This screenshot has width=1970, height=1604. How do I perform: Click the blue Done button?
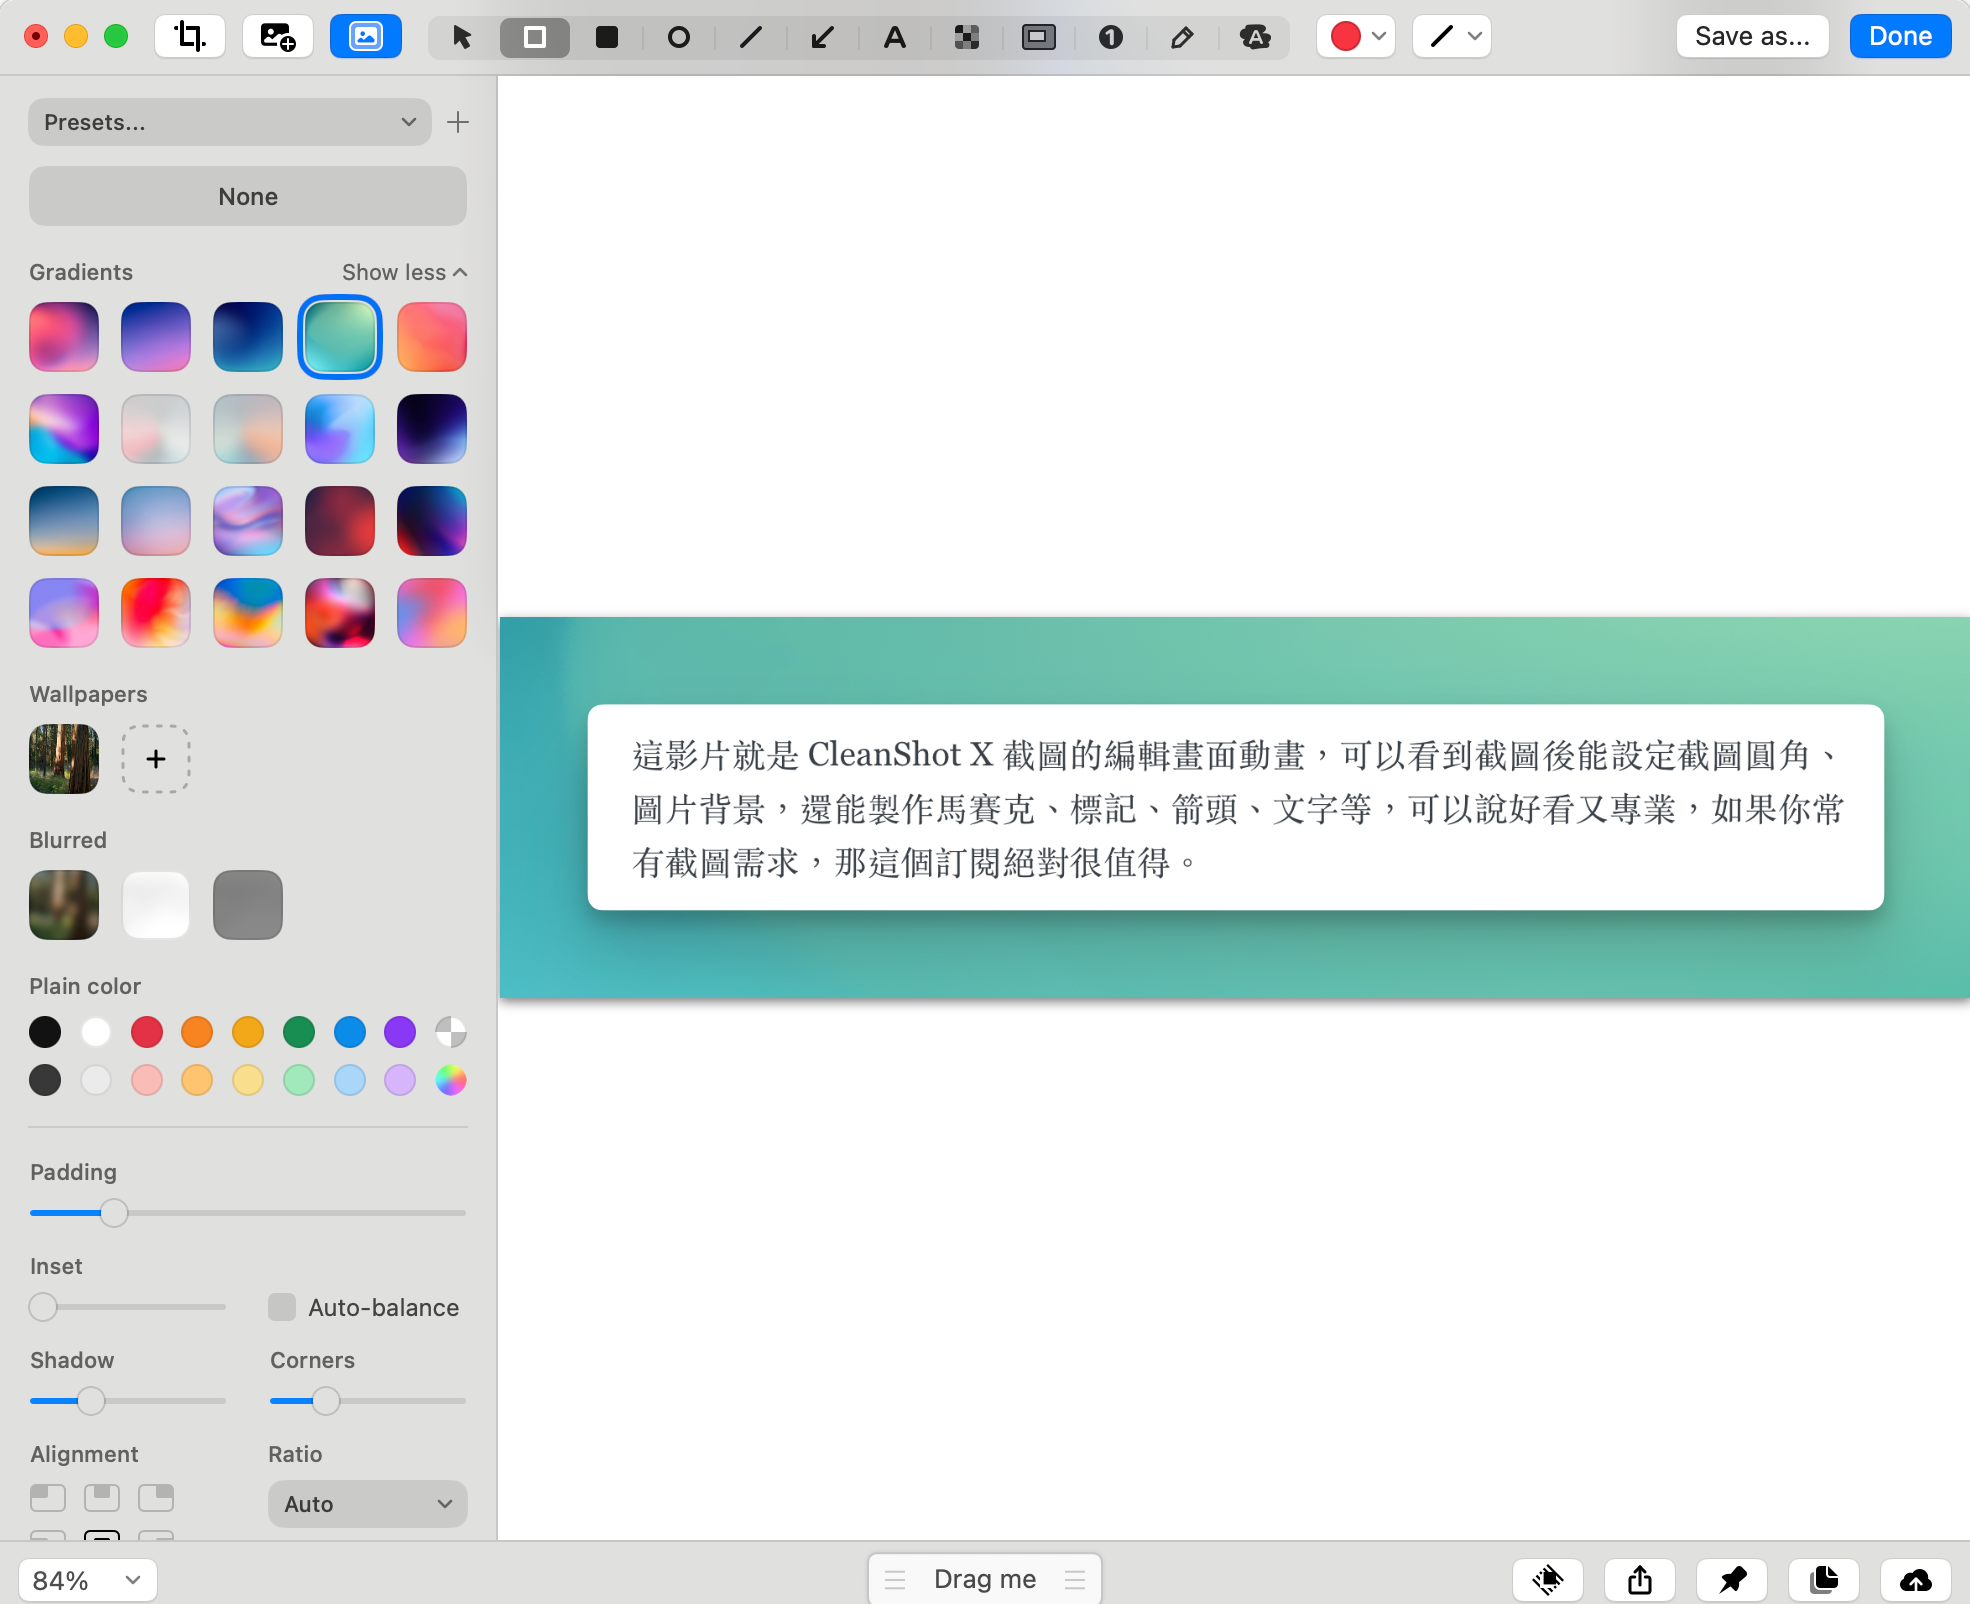[1900, 37]
